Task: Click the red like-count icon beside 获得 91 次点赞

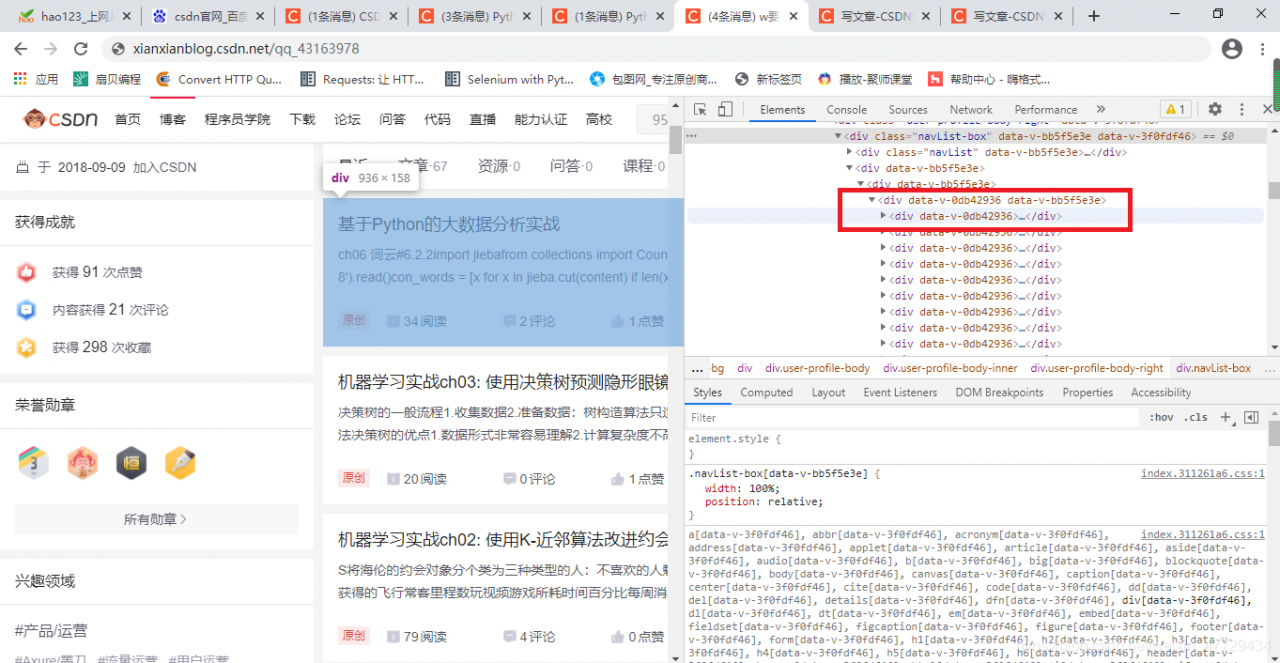Action: click(27, 272)
